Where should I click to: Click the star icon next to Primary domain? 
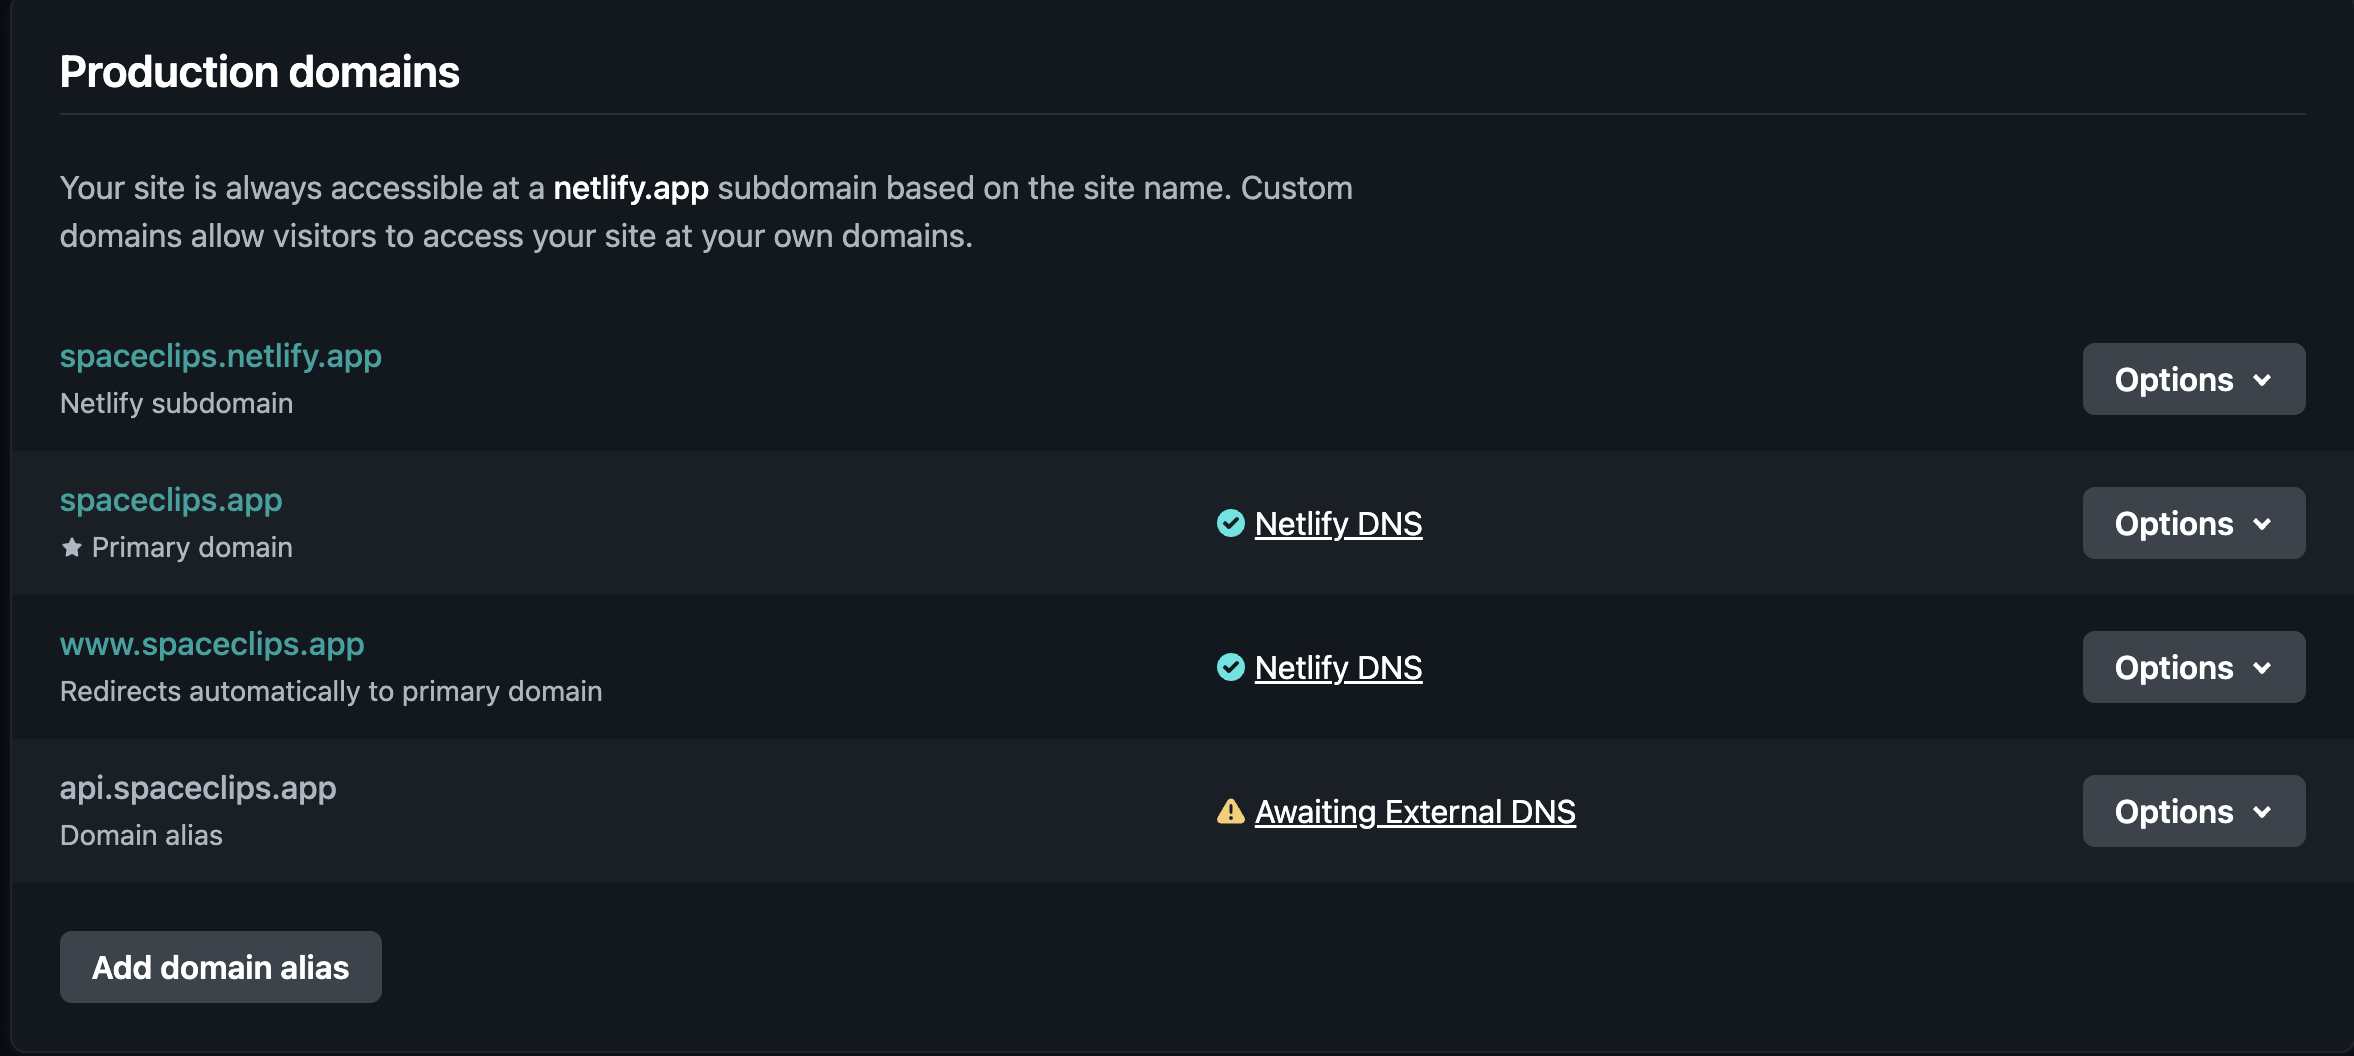coord(72,547)
